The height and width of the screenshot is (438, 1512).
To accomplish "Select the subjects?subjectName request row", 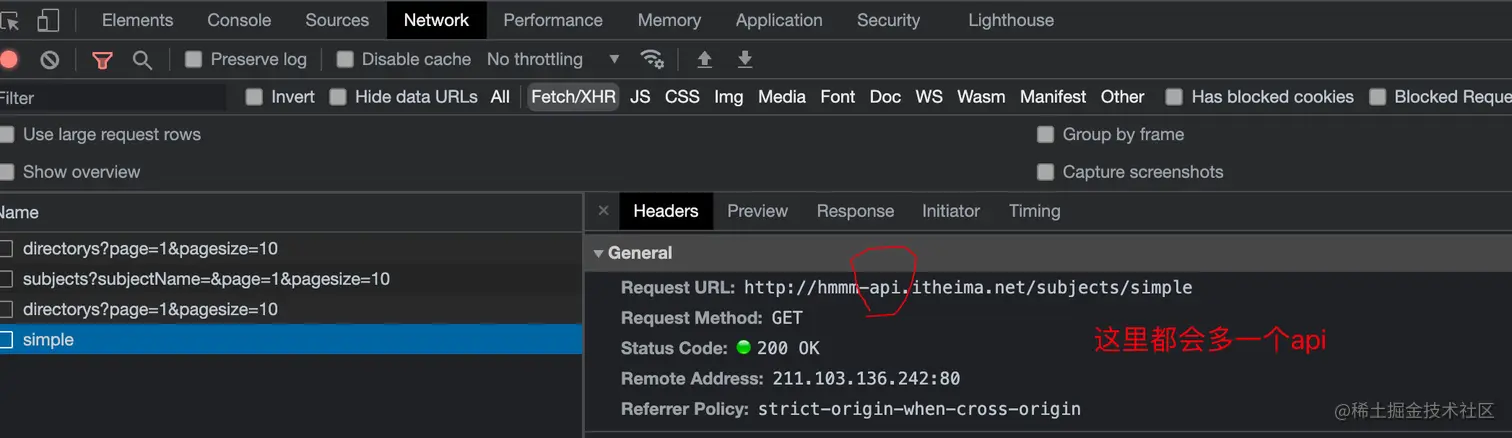I will pyautogui.click(x=206, y=279).
